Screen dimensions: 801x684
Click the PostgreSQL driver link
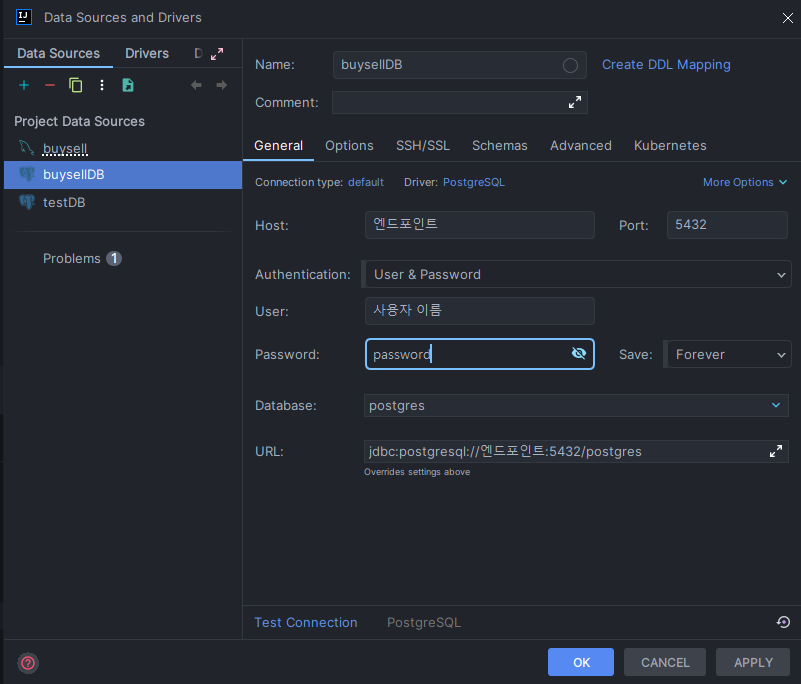[x=474, y=182]
